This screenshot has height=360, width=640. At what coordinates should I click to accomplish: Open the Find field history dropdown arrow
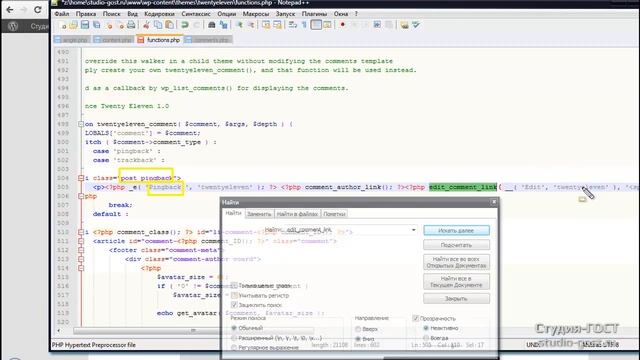pyautogui.click(x=413, y=230)
